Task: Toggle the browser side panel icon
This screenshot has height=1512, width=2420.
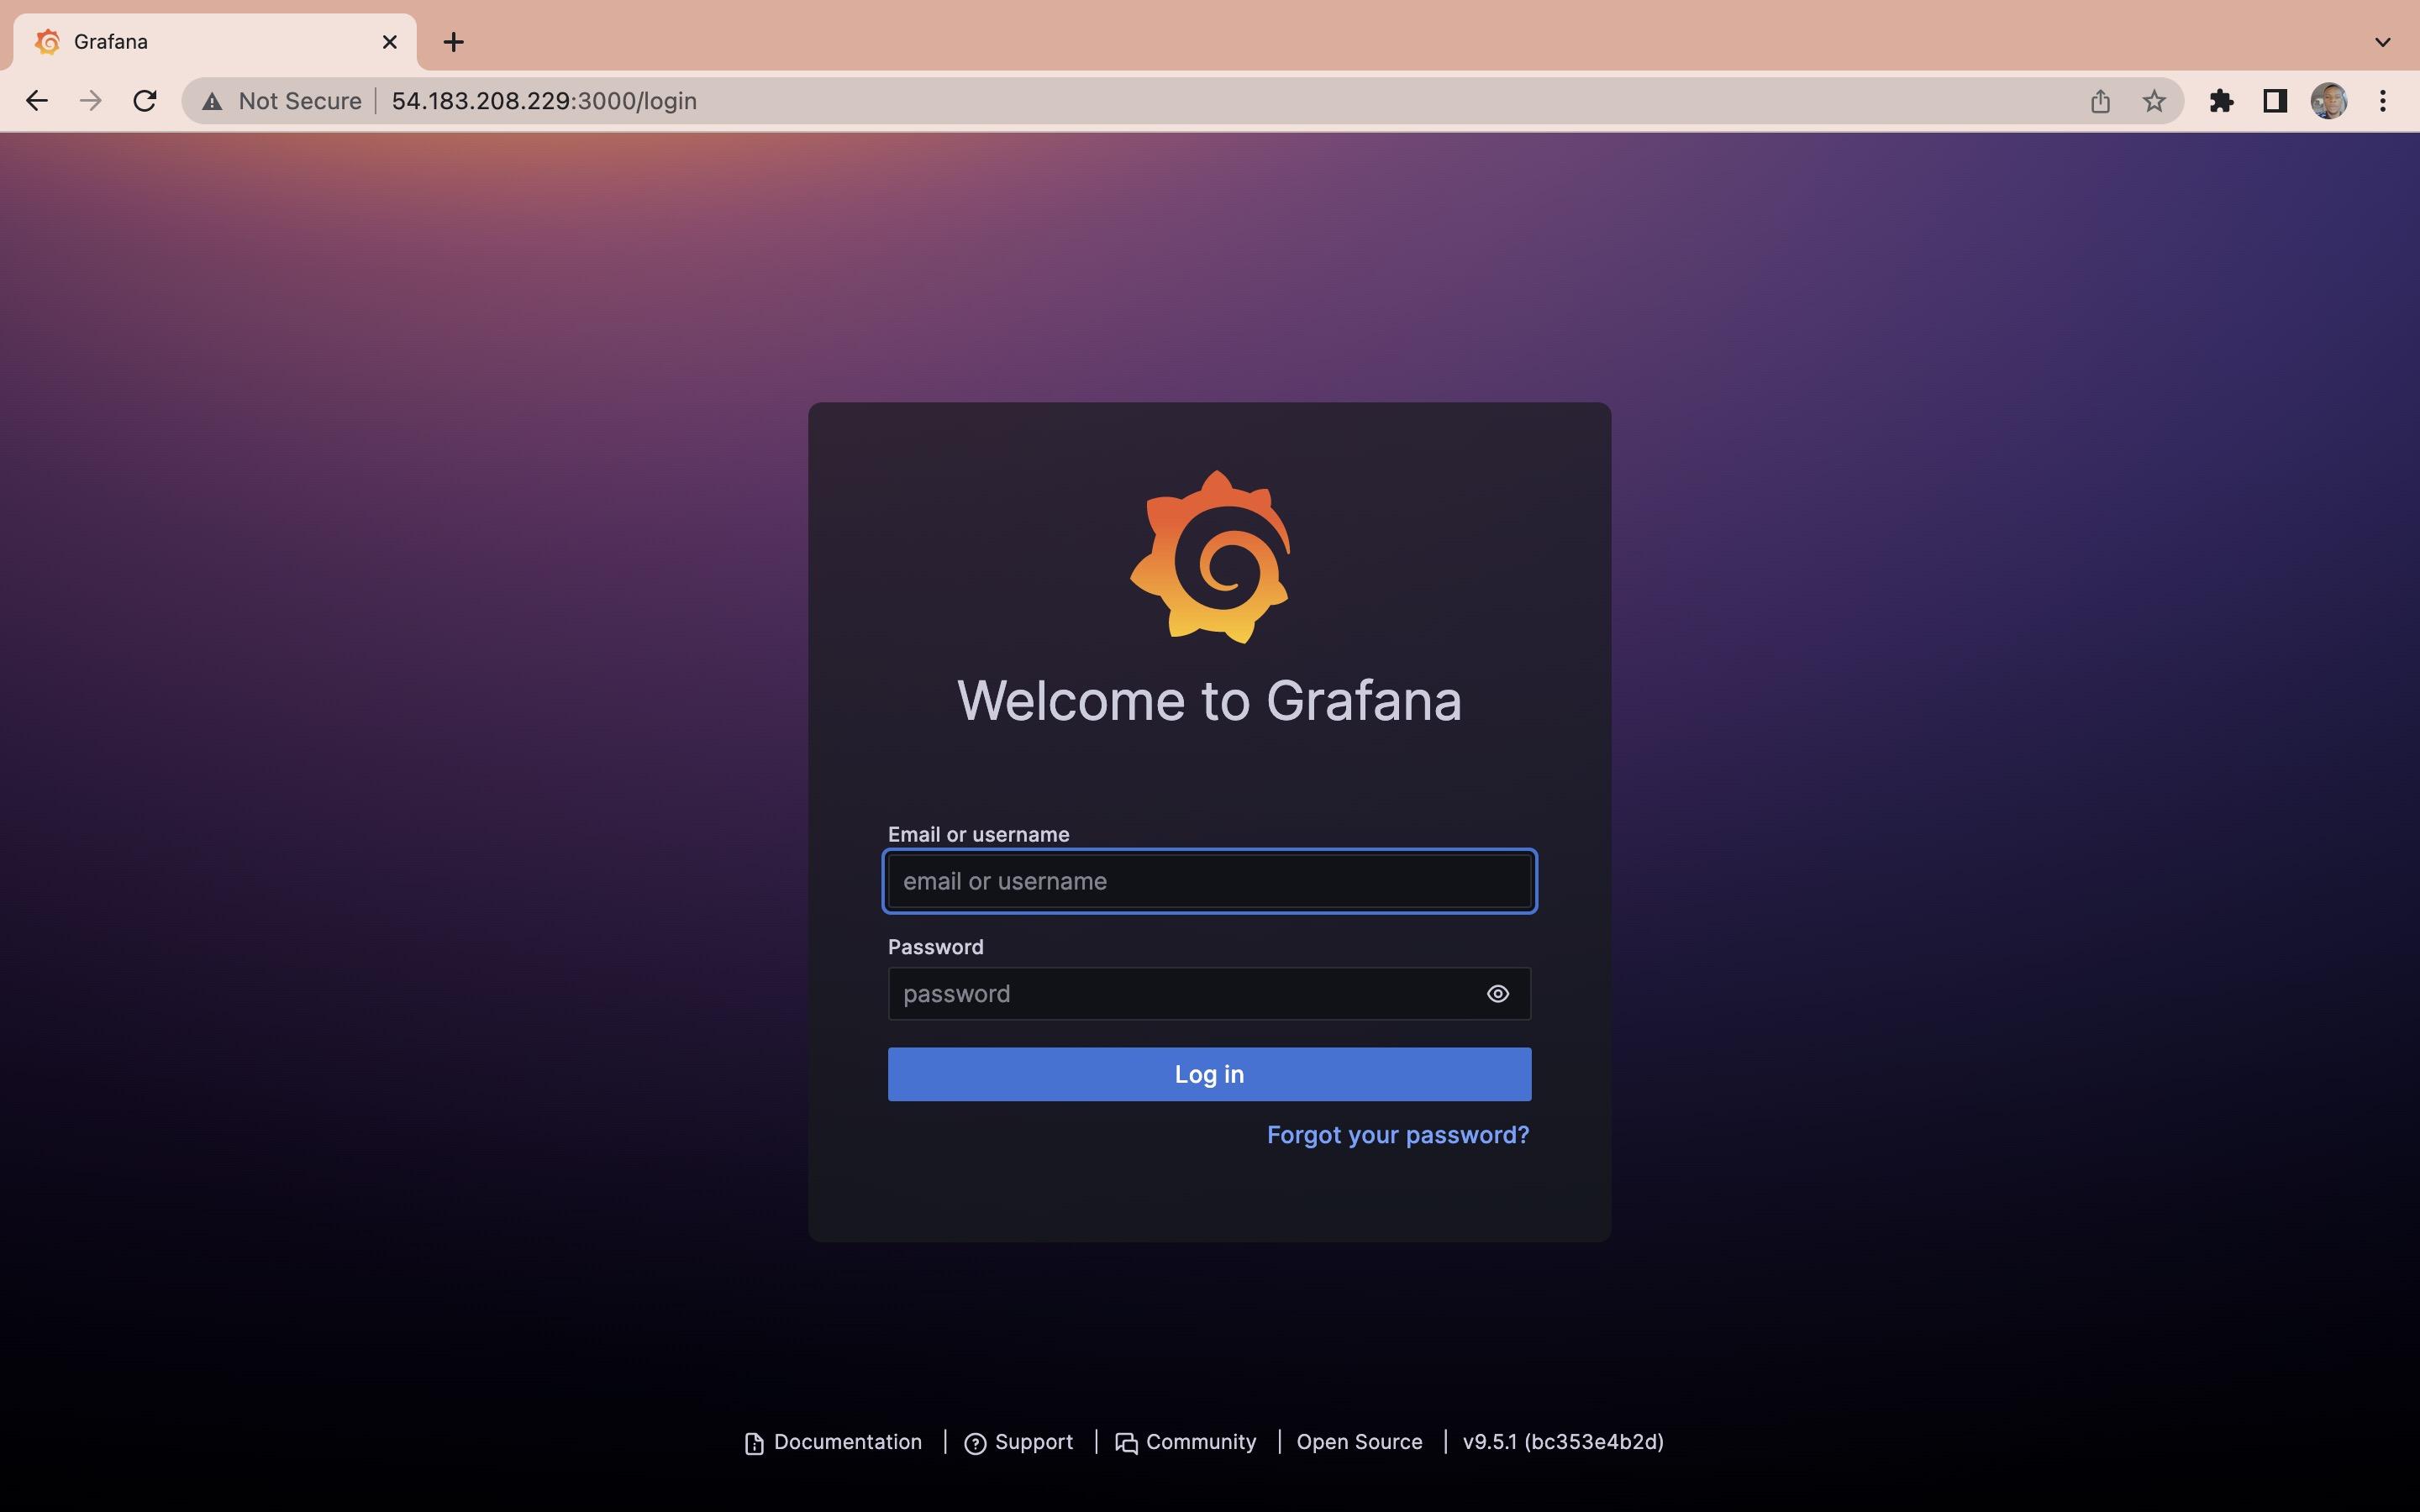Action: (x=2275, y=101)
